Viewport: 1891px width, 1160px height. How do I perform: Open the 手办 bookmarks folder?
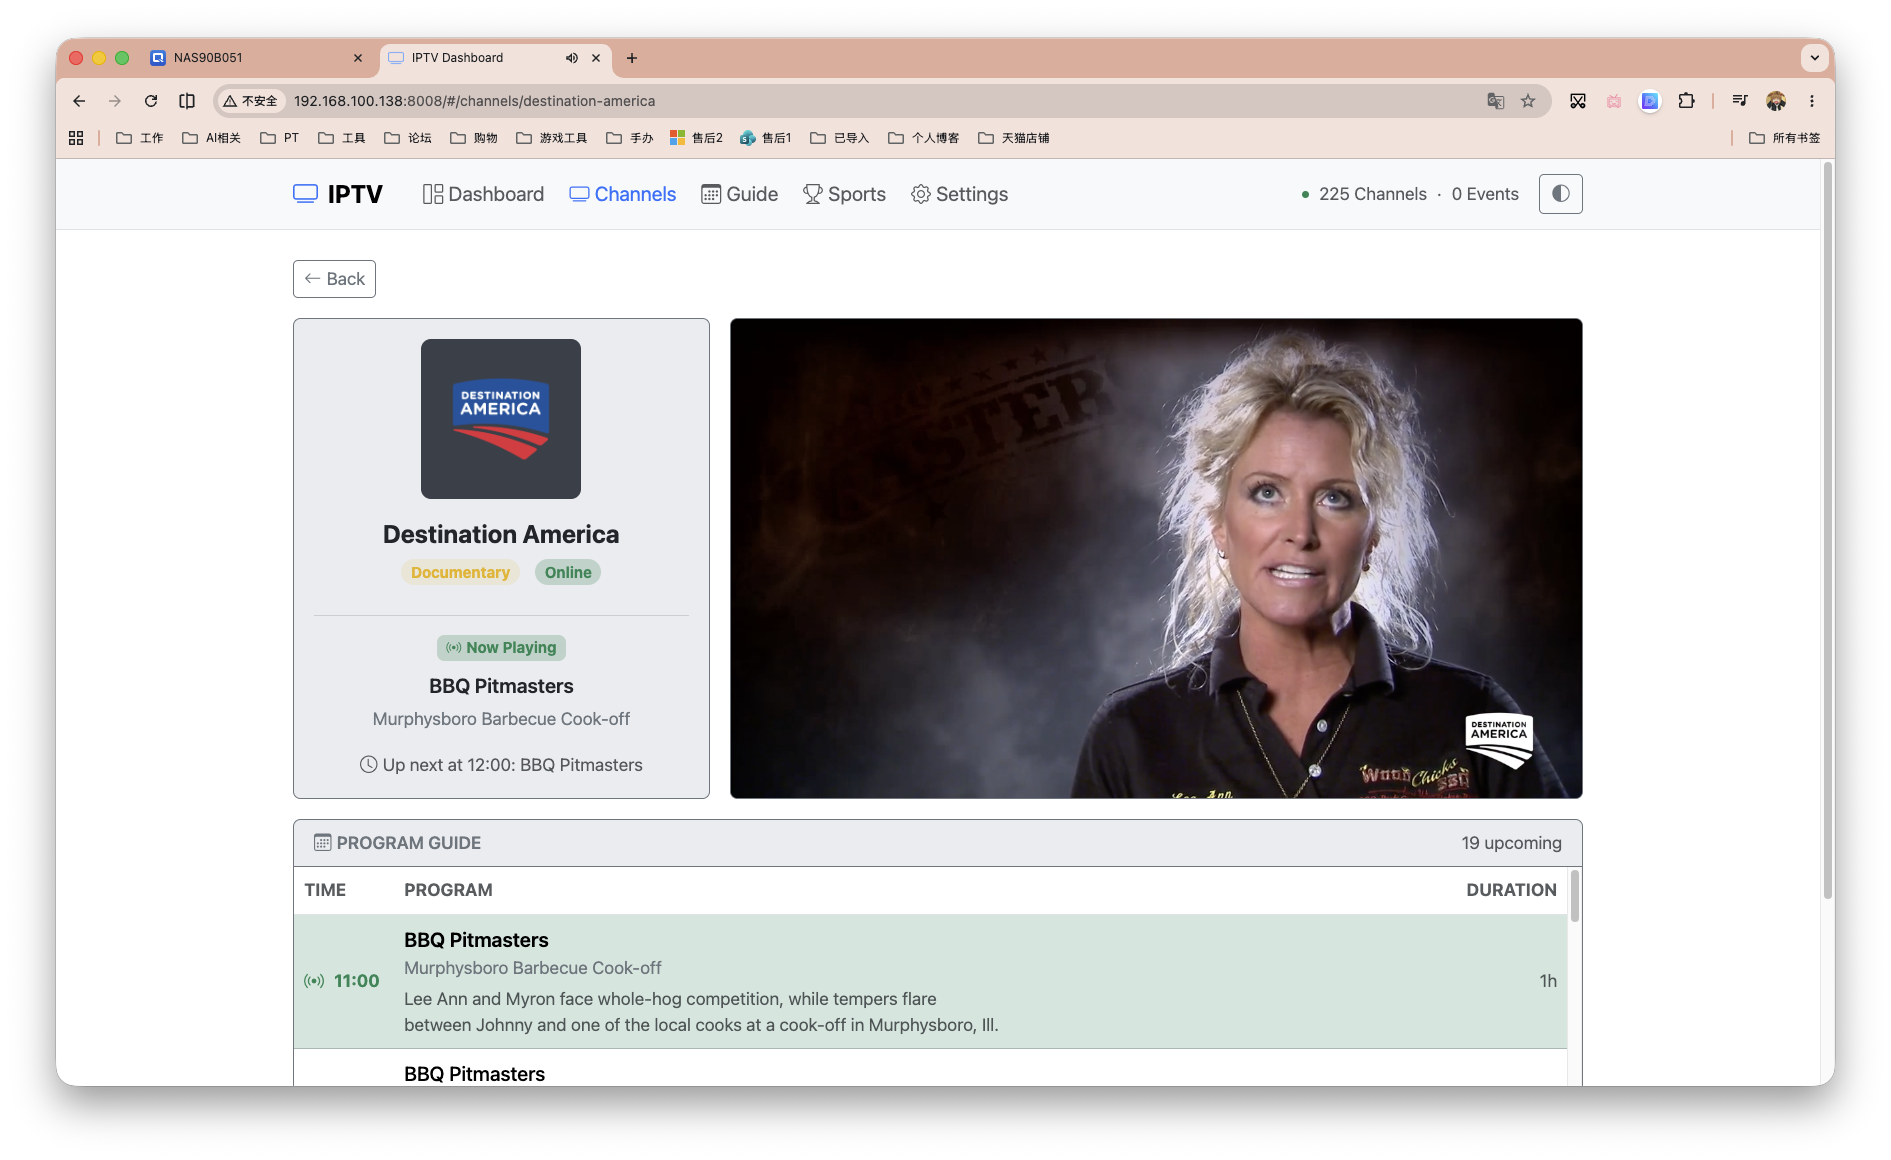630,138
